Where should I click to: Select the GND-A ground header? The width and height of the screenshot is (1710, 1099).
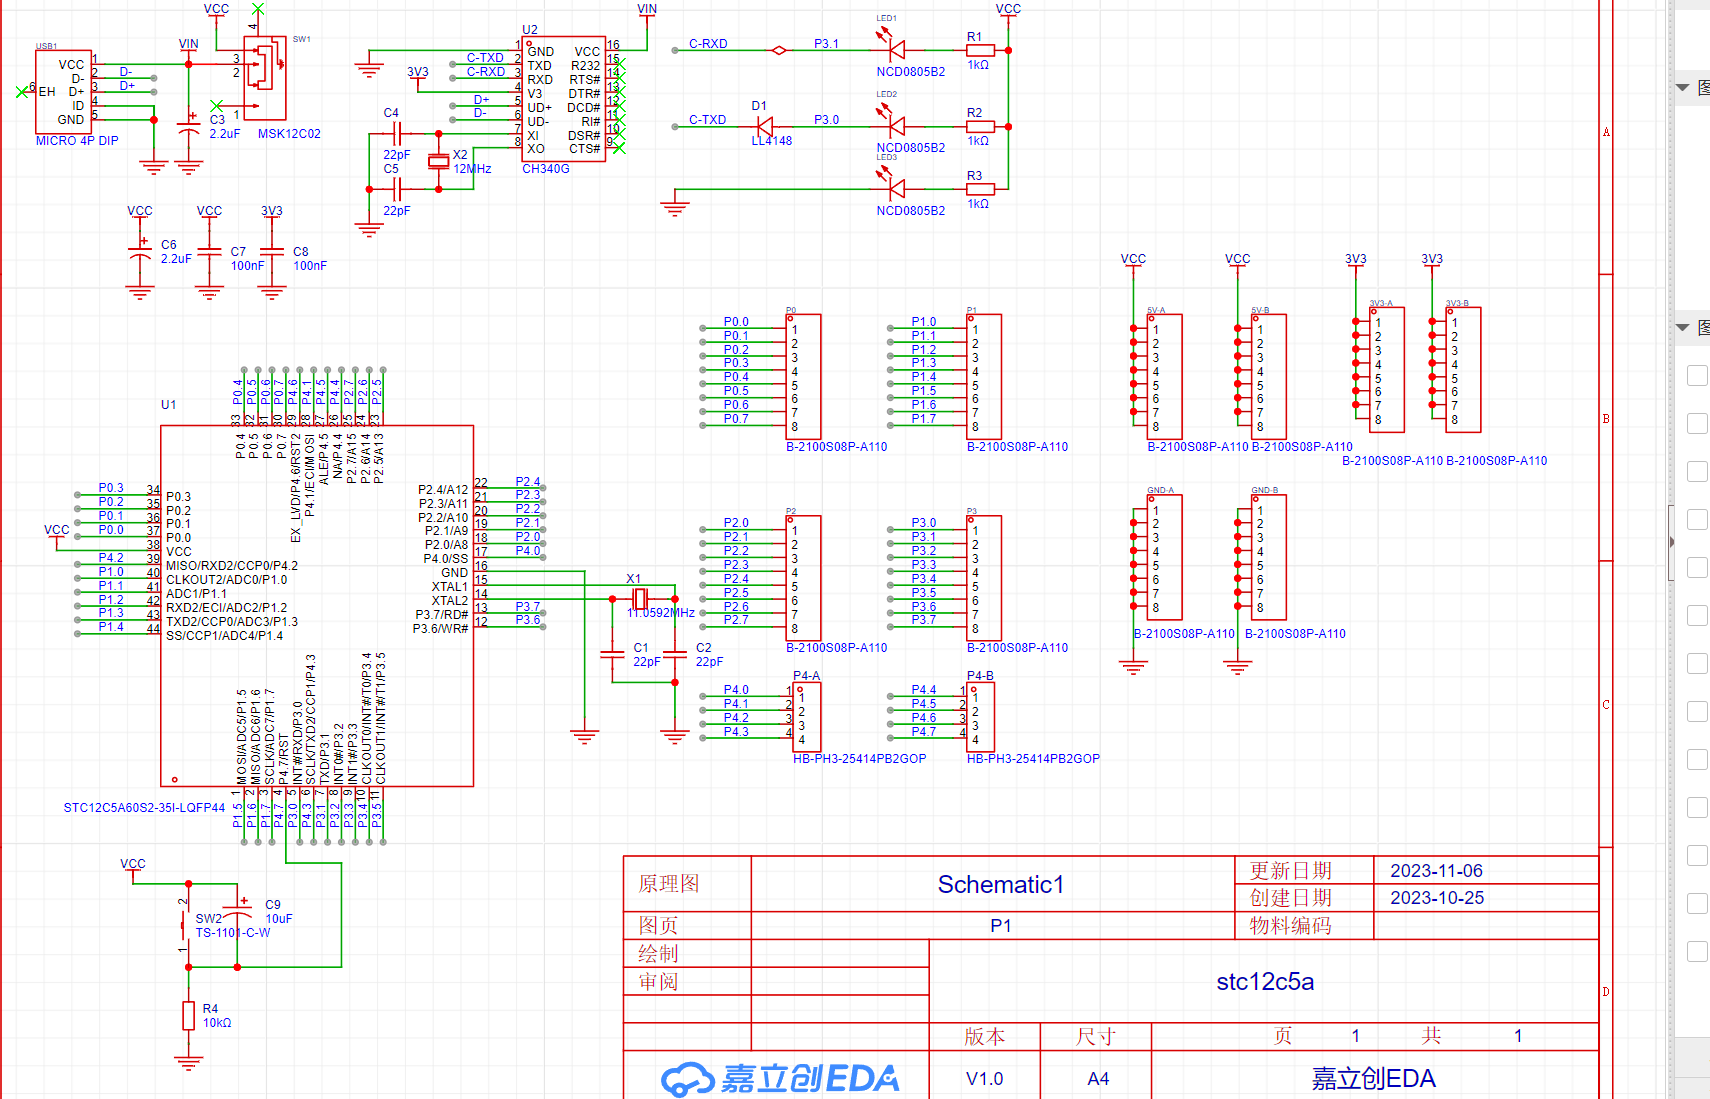click(1164, 557)
